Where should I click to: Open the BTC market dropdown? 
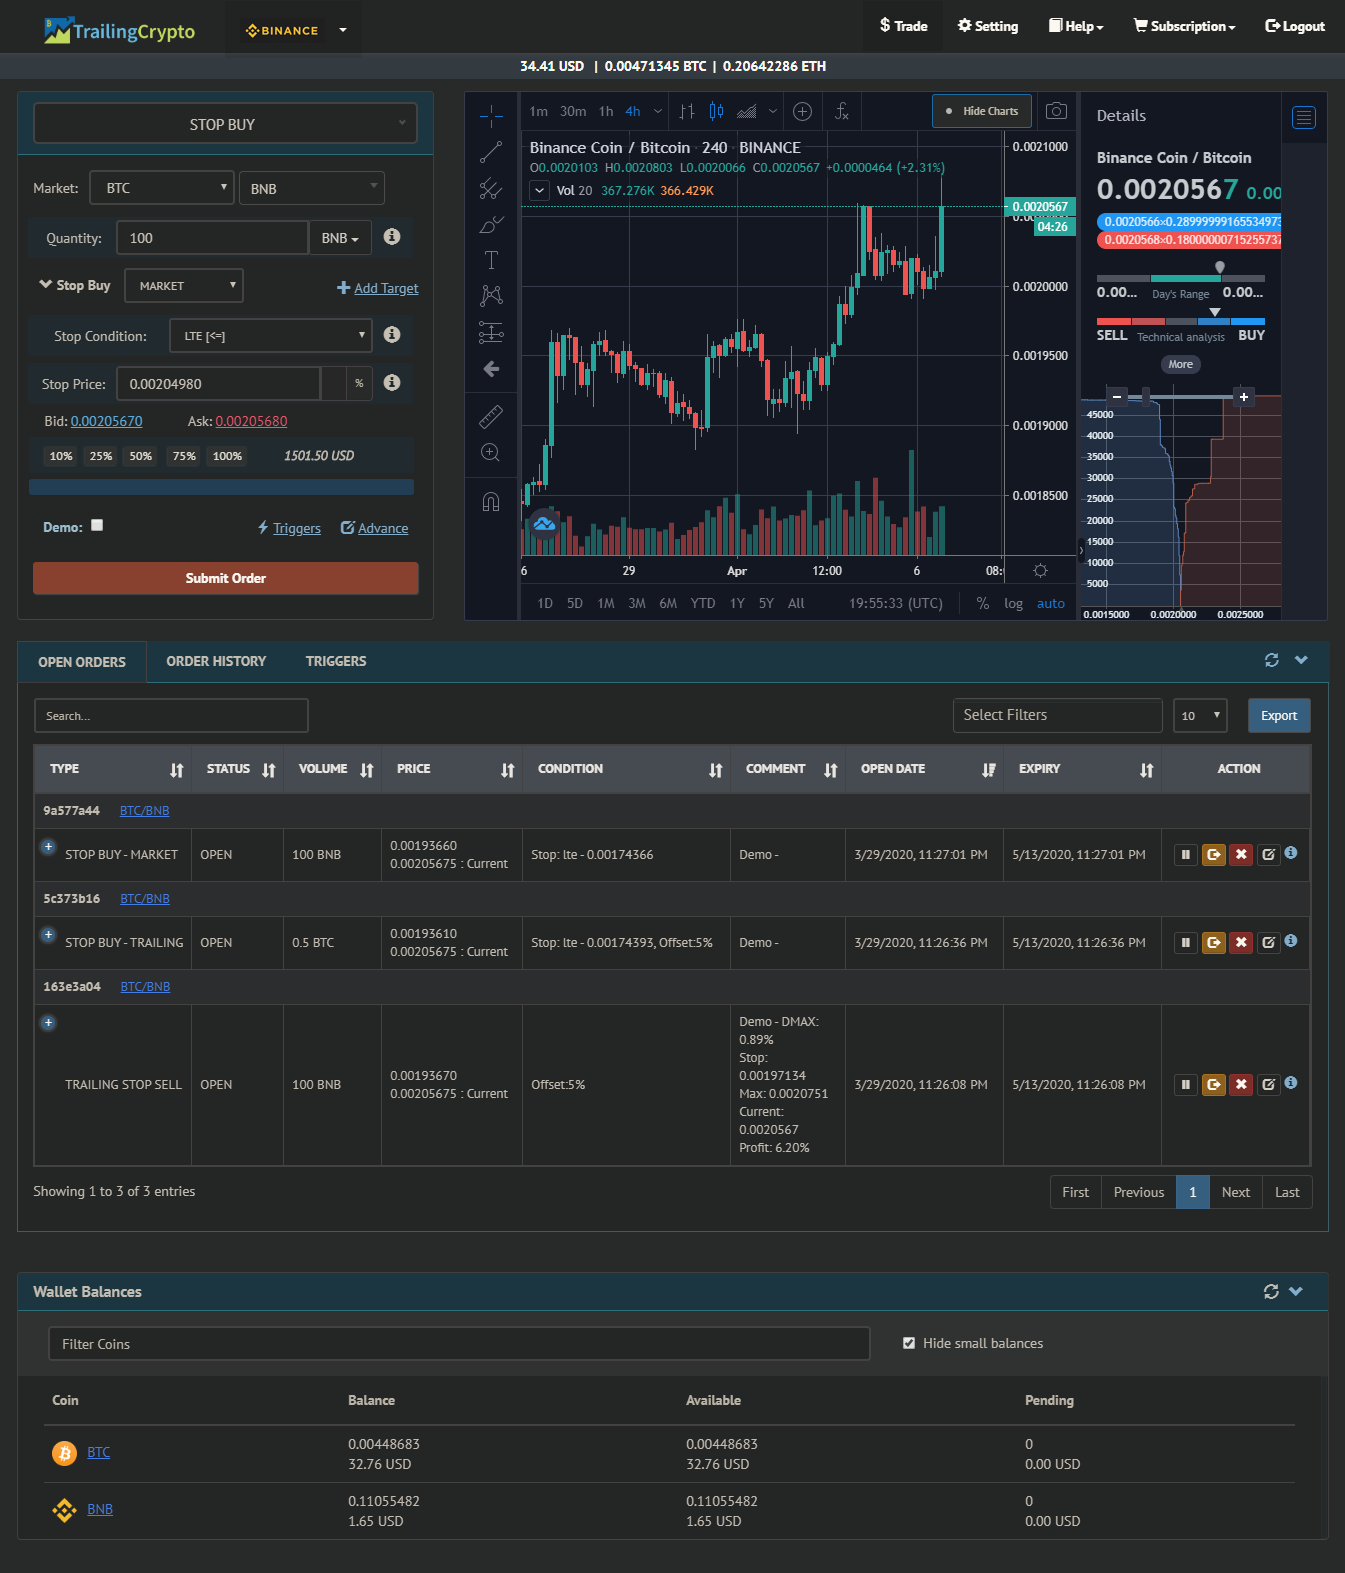tap(162, 188)
